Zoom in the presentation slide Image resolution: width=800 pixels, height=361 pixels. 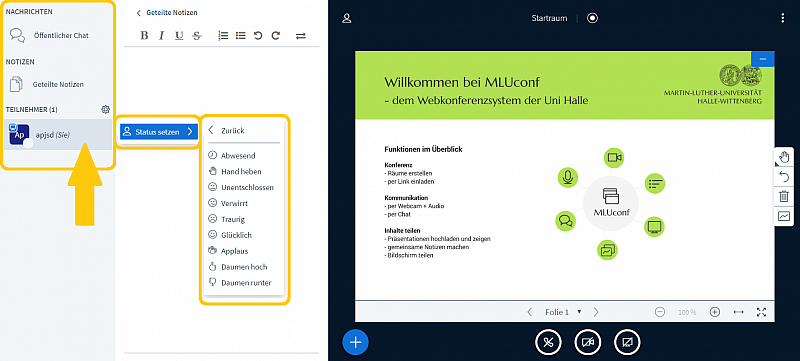[714, 312]
